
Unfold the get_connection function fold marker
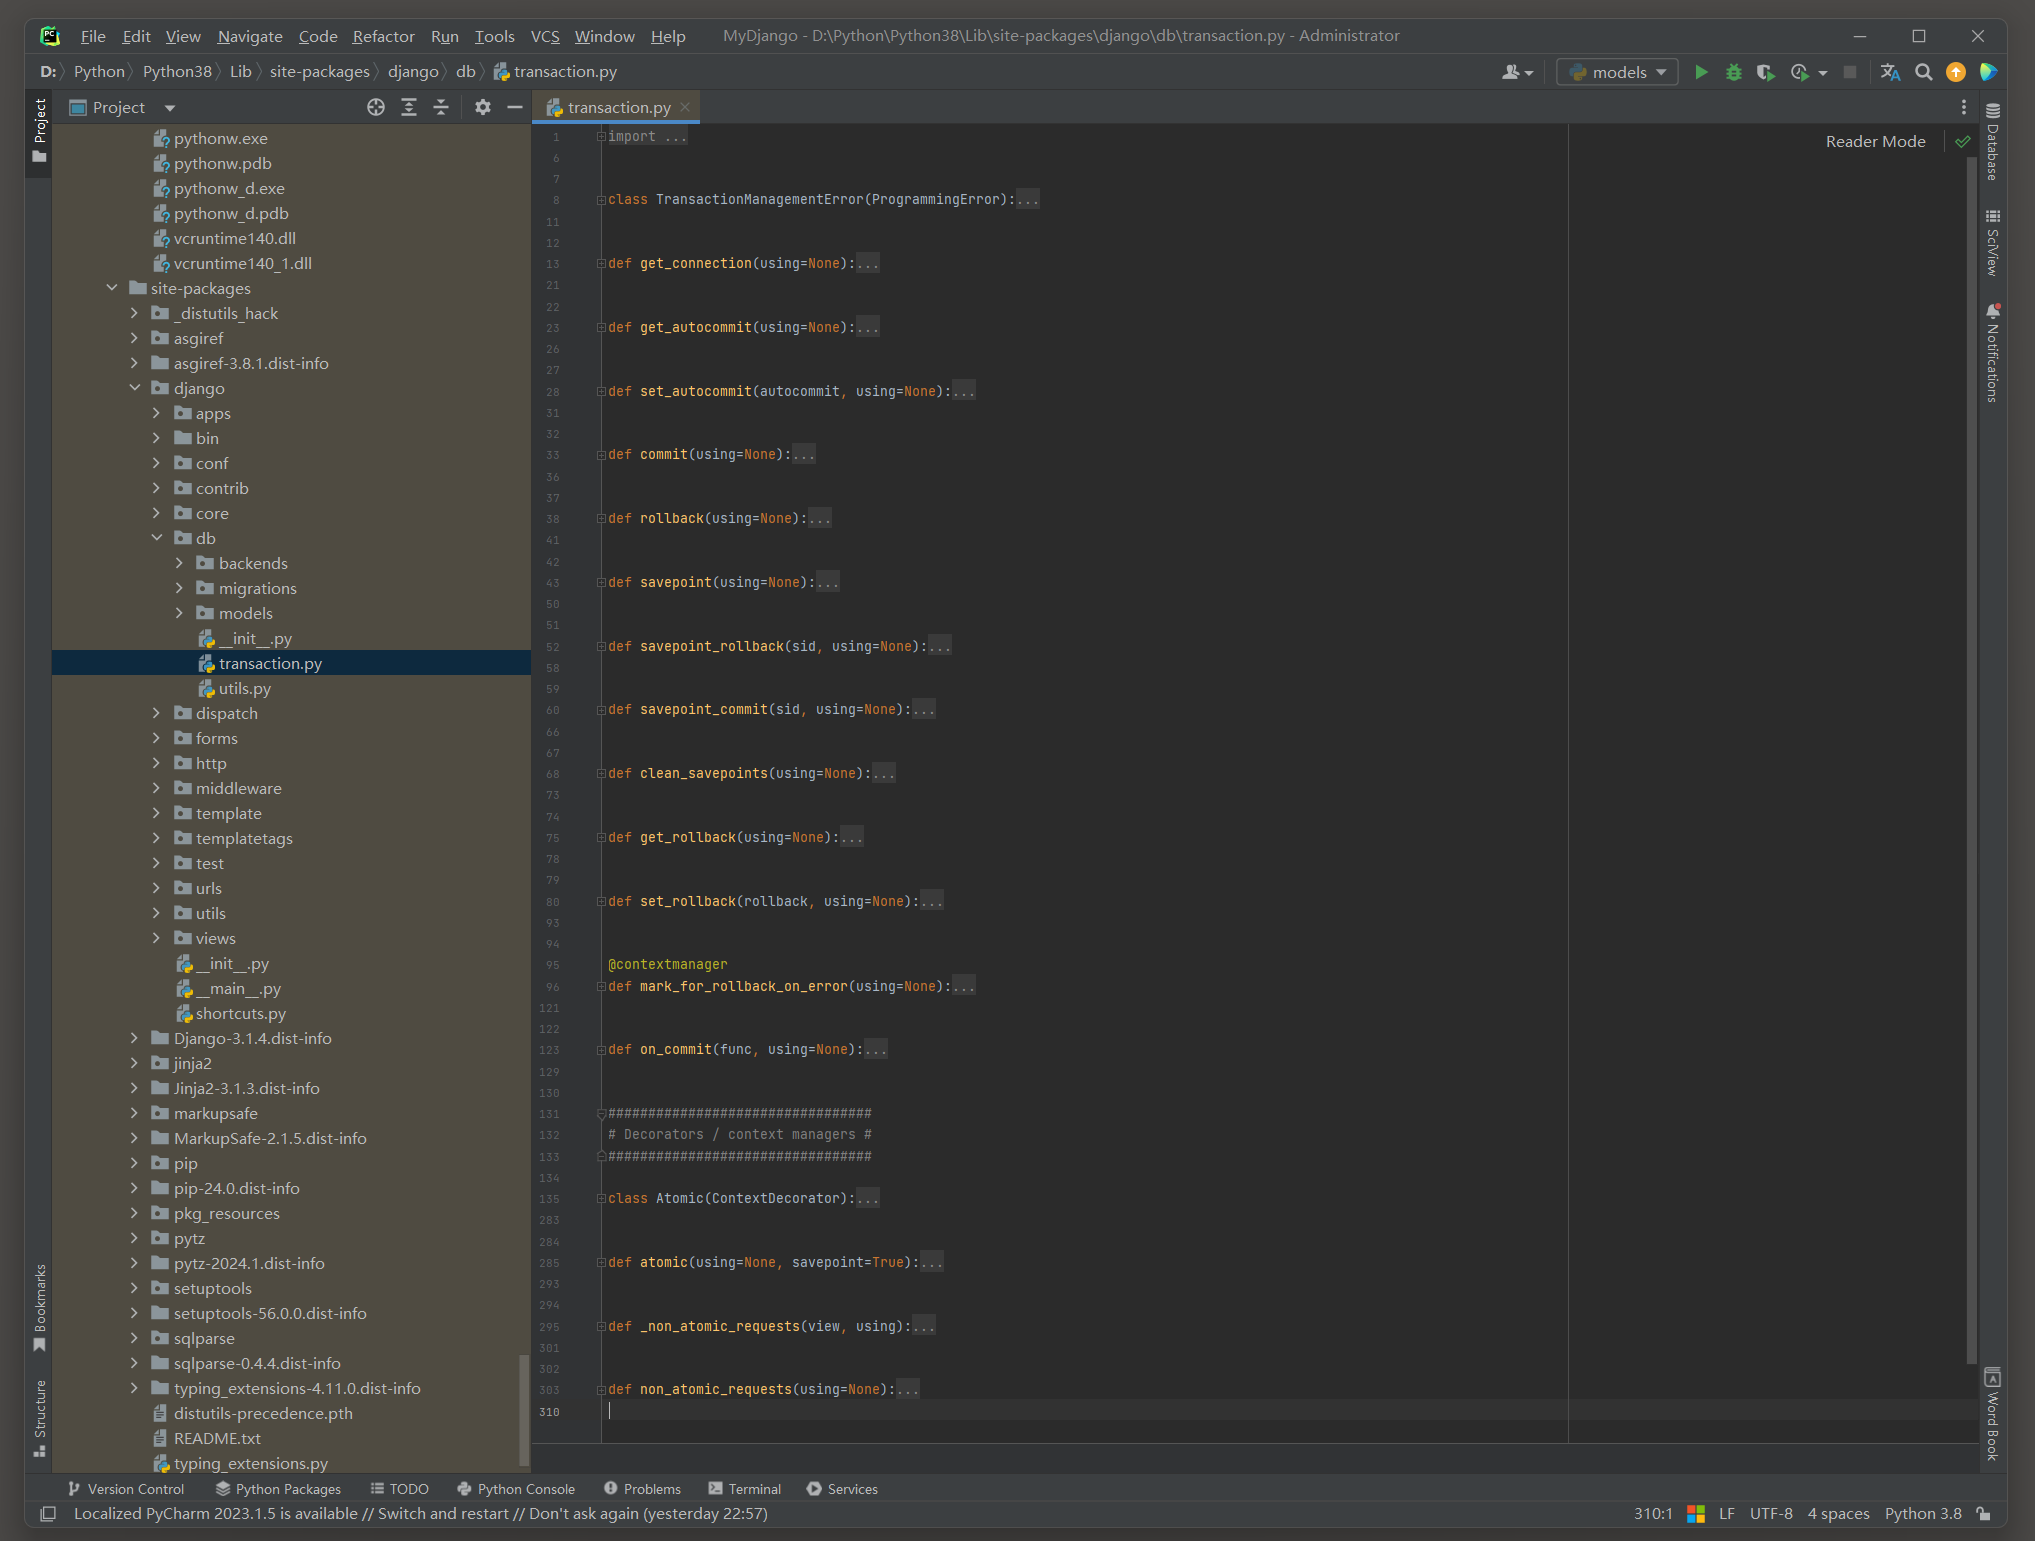(602, 264)
